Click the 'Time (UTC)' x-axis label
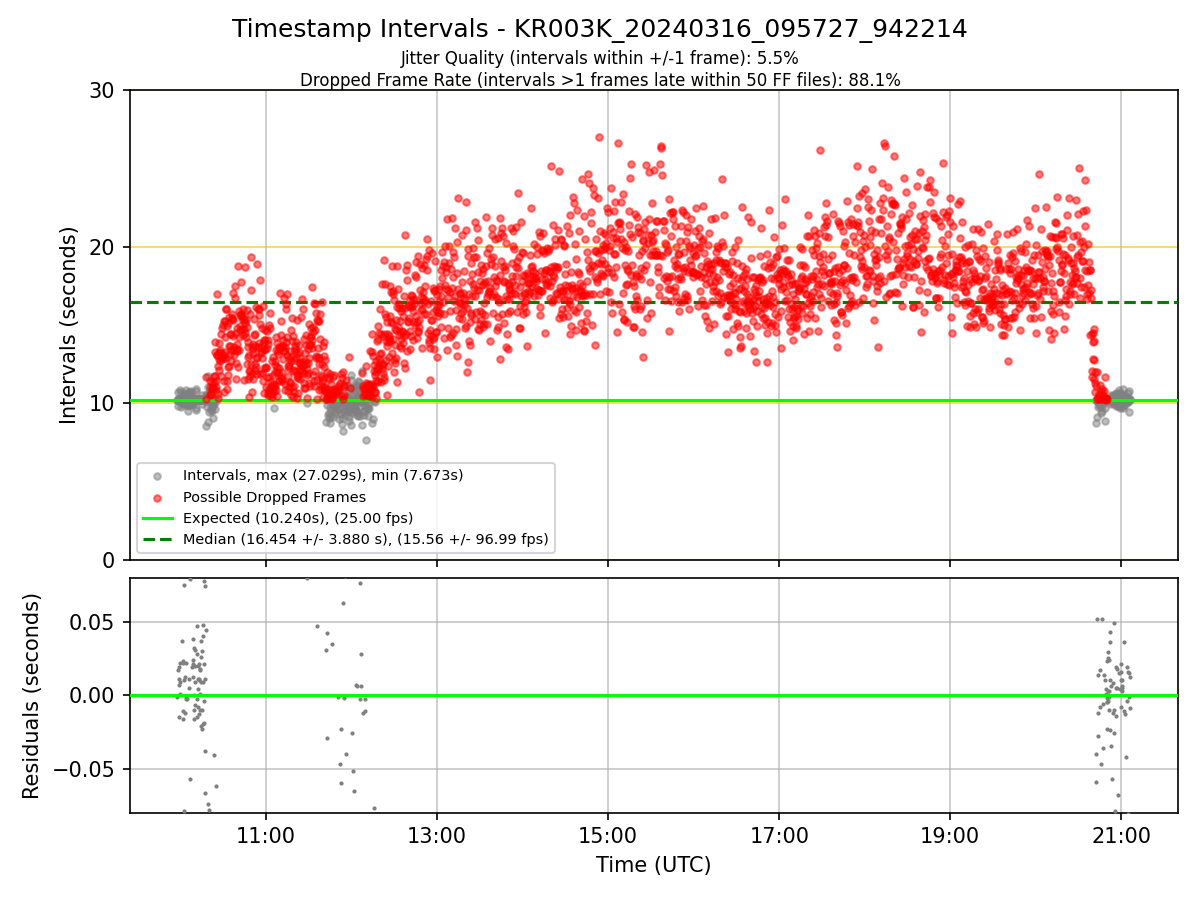 653,865
